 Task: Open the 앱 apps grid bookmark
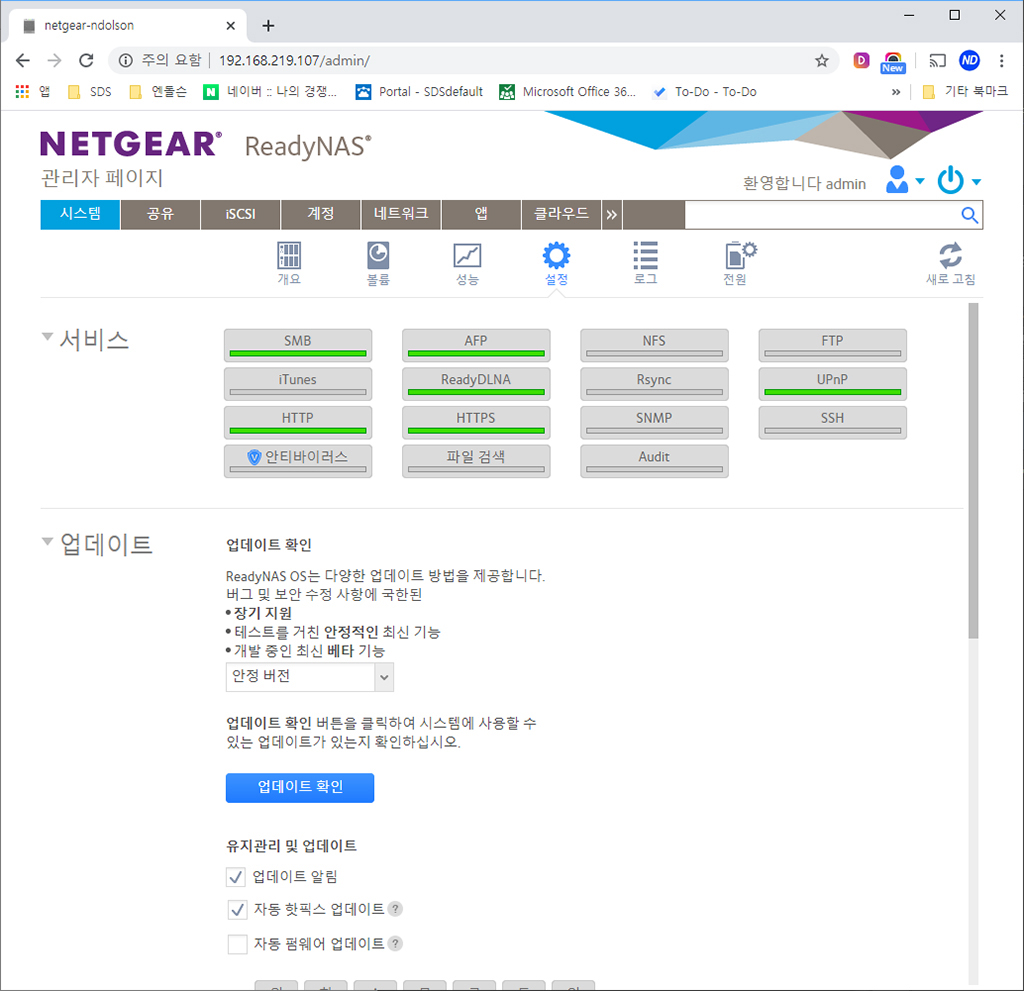click(33, 91)
